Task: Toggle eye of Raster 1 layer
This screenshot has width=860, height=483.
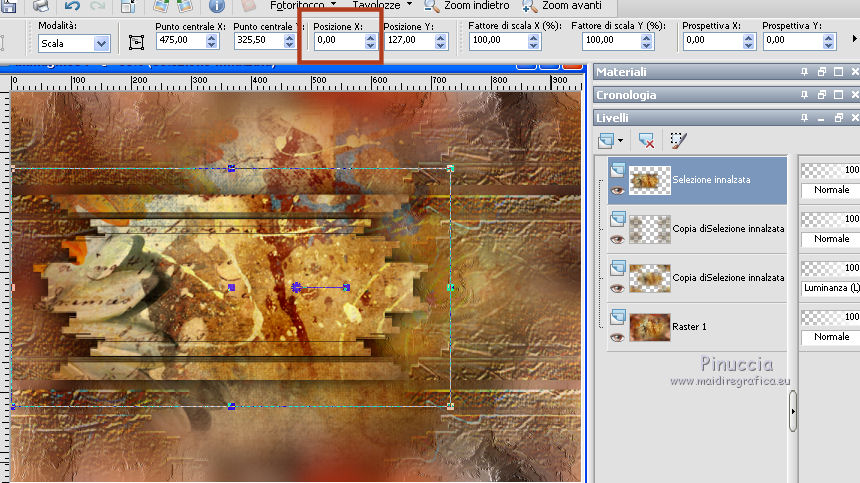Action: pyautogui.click(x=618, y=338)
